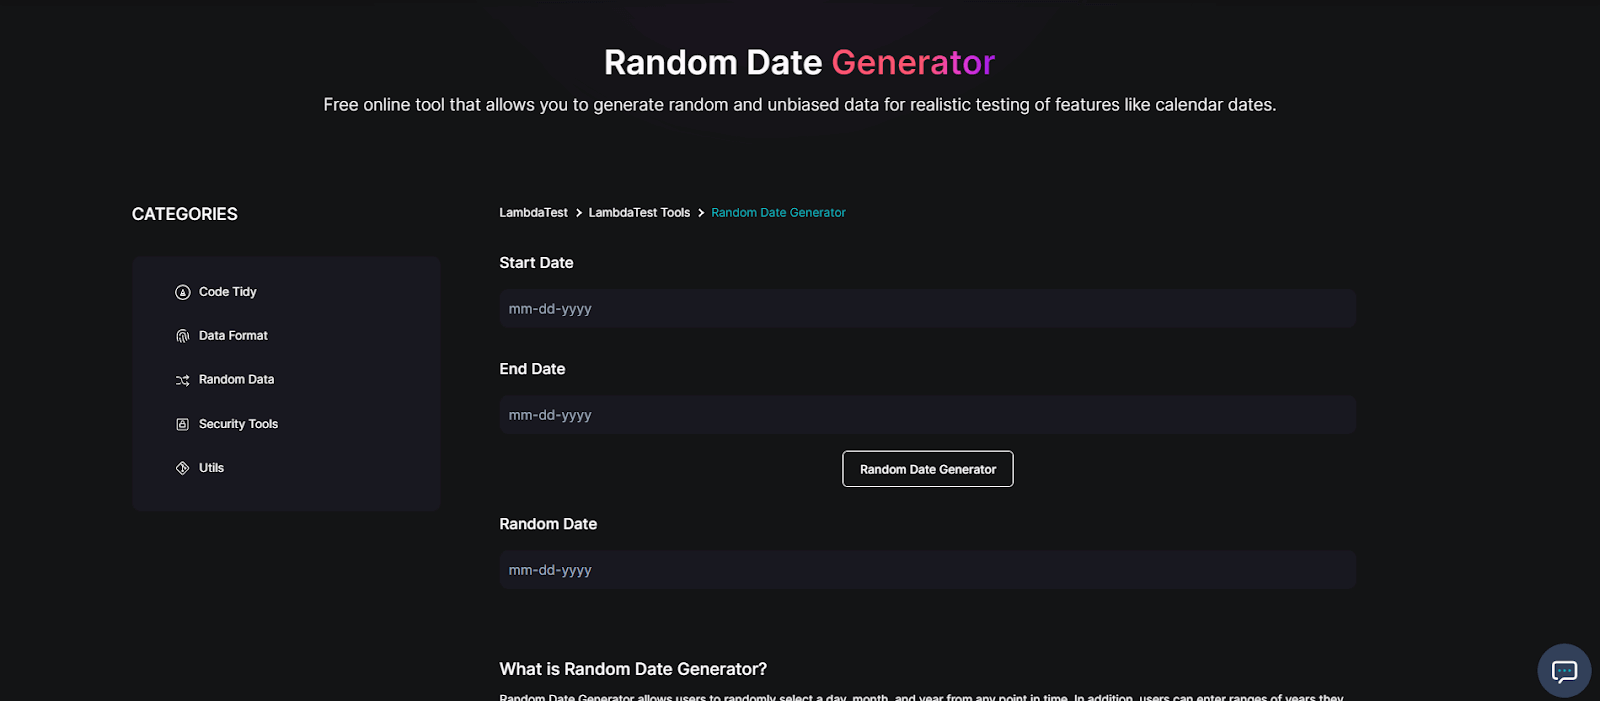1600x701 pixels.
Task: Click the Data Format category entry
Action: [x=233, y=335]
